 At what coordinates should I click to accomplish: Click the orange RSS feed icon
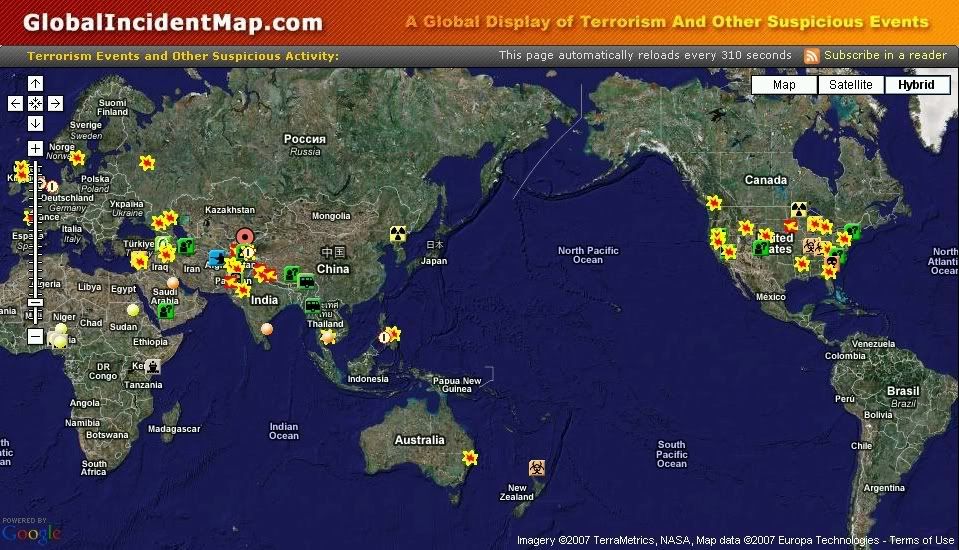[812, 56]
